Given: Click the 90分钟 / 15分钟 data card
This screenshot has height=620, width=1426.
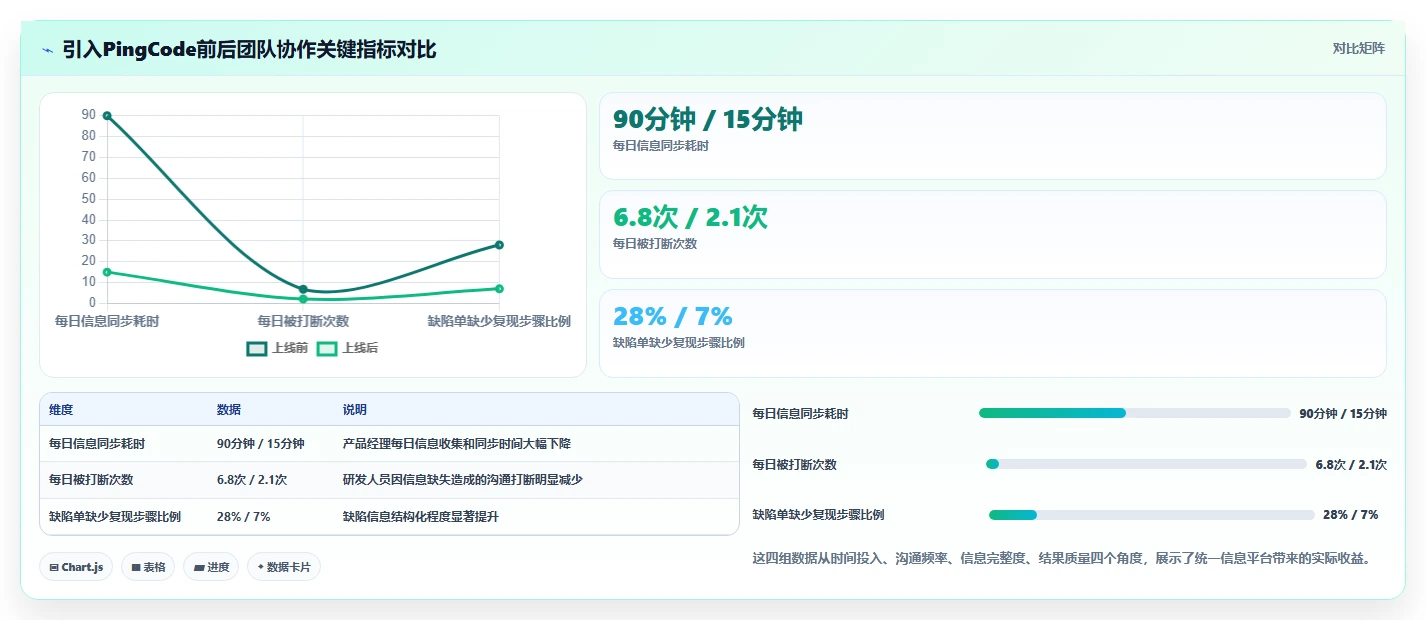Looking at the screenshot, I should (x=992, y=136).
